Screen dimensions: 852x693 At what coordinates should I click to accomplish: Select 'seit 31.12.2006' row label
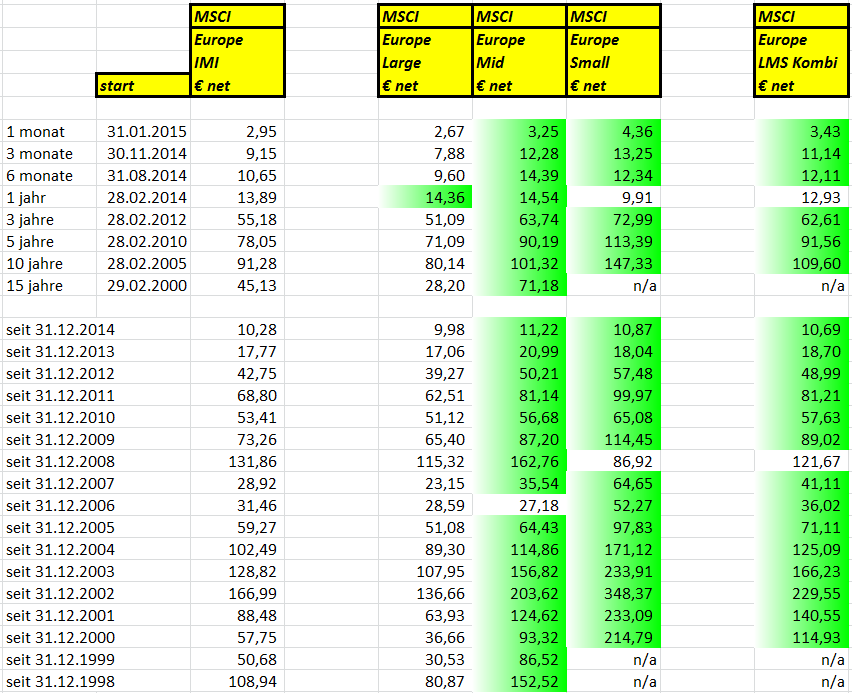point(60,505)
